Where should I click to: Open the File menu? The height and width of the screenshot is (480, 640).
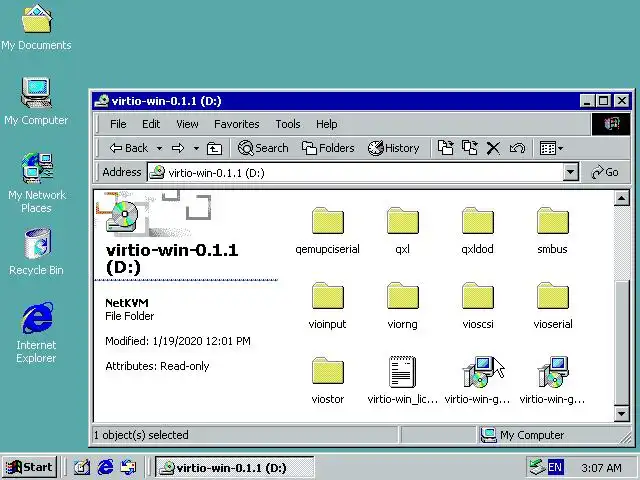(118, 124)
